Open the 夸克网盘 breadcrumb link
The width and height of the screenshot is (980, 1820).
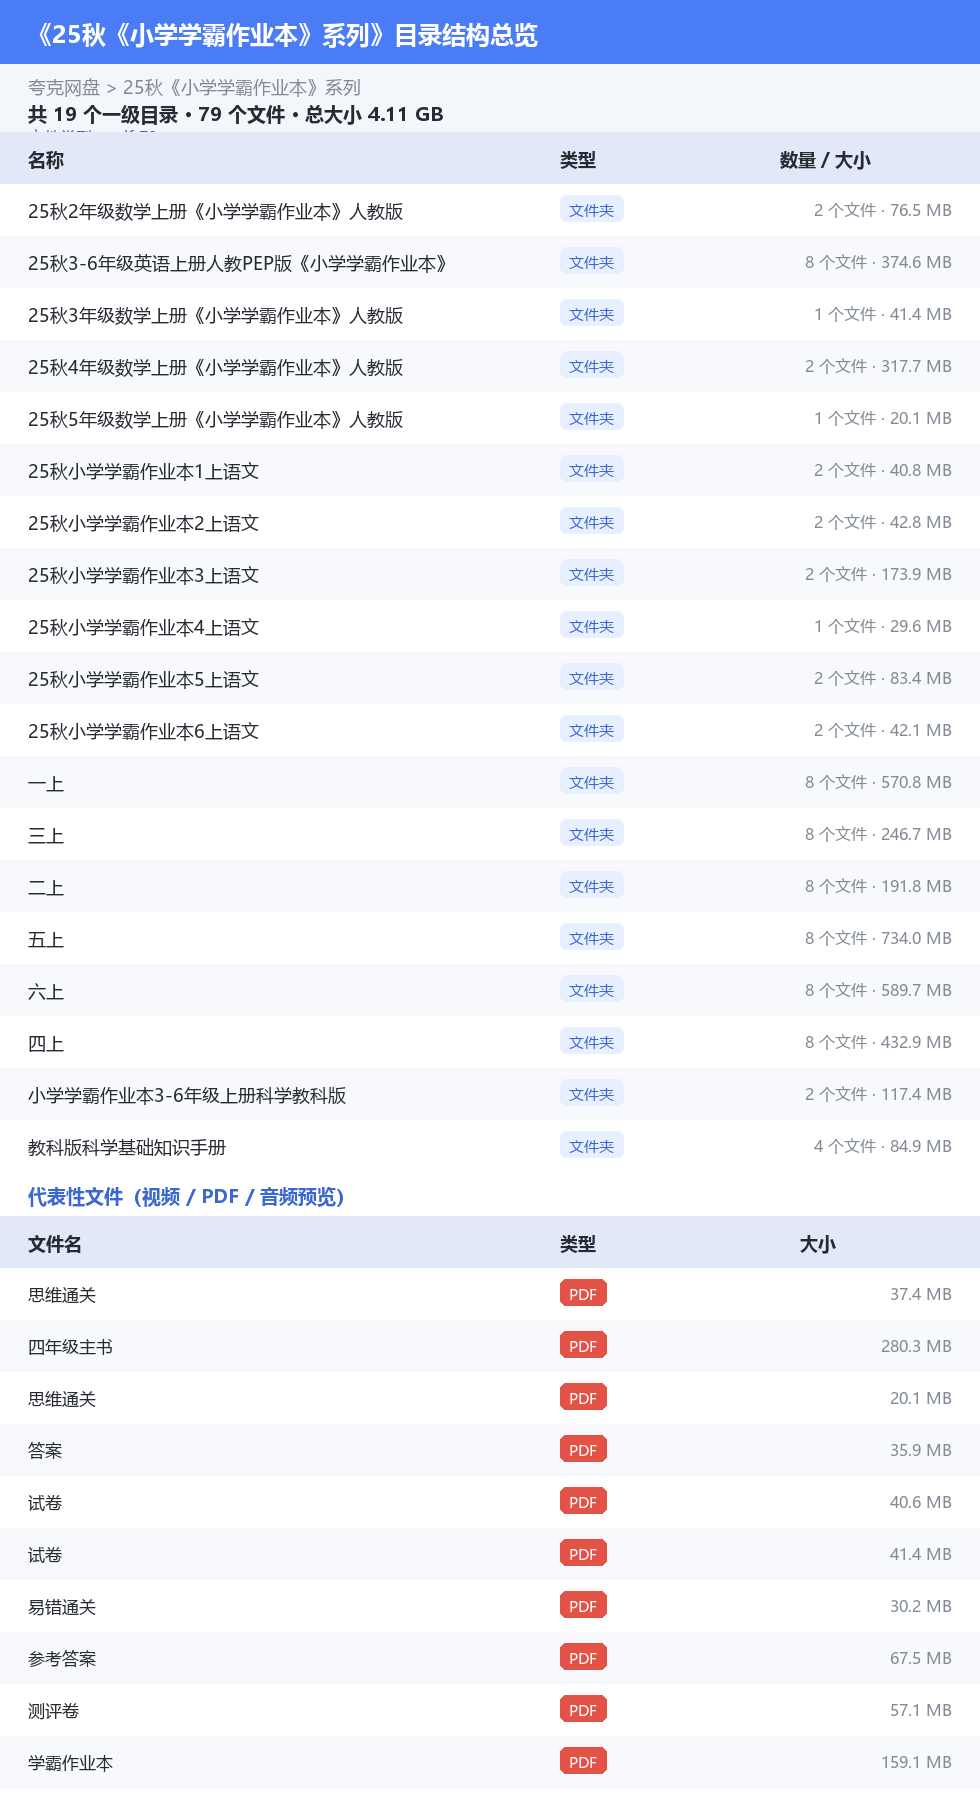(64, 88)
